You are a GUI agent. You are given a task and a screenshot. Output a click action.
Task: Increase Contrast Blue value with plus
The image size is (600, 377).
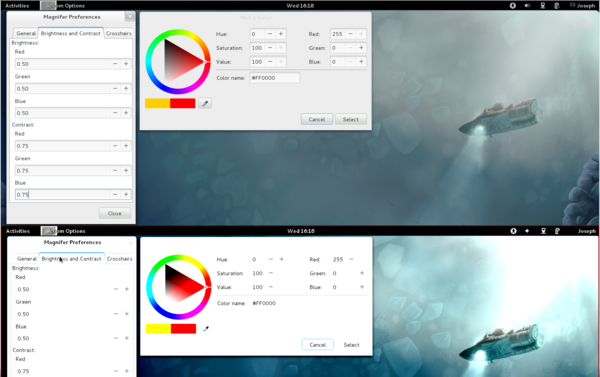(126, 194)
